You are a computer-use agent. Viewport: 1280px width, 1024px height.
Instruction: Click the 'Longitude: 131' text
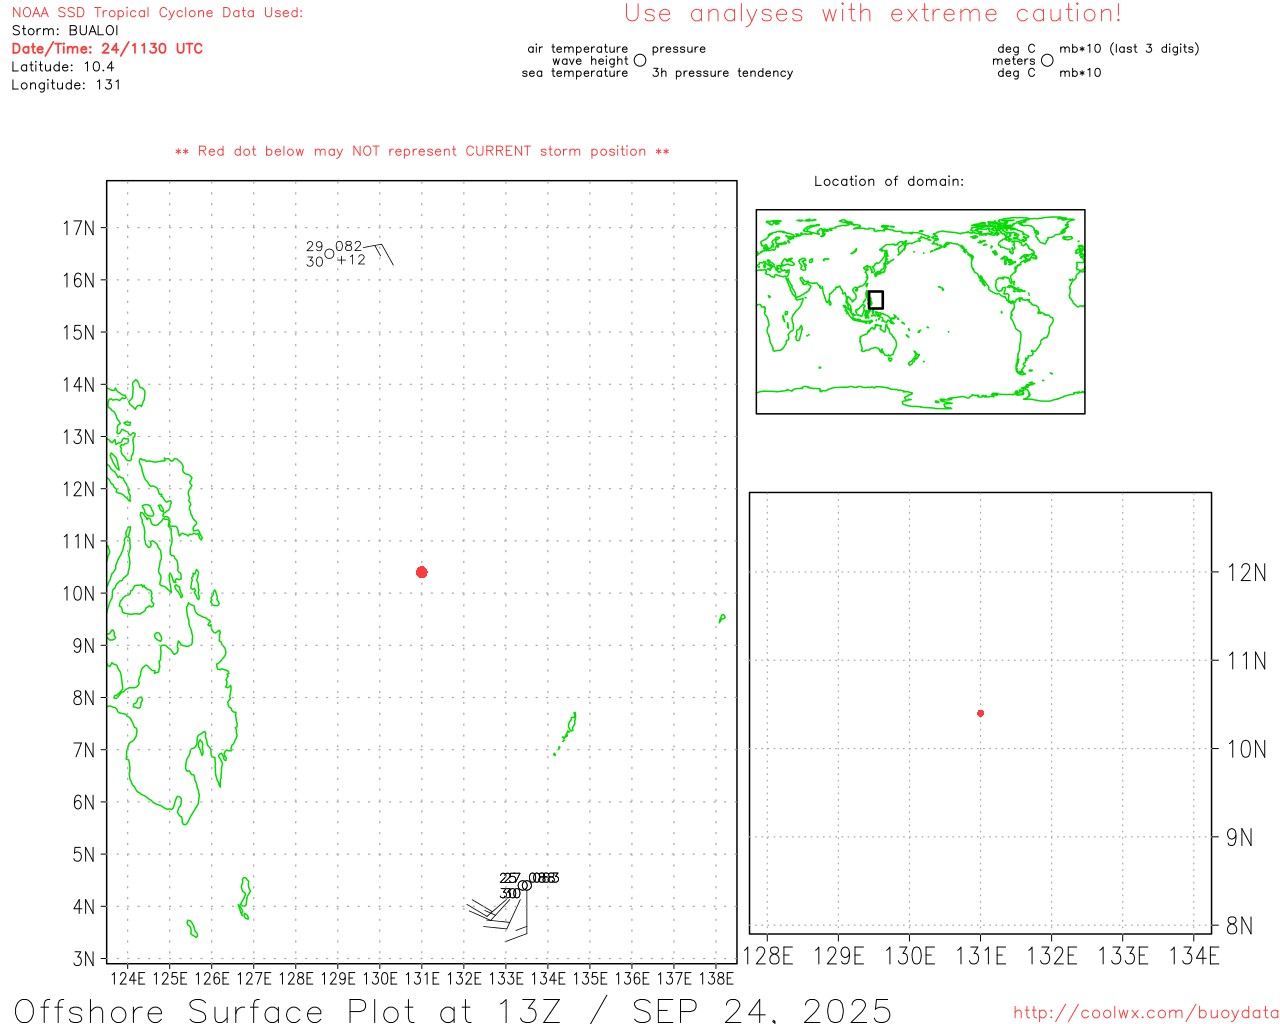coord(66,85)
